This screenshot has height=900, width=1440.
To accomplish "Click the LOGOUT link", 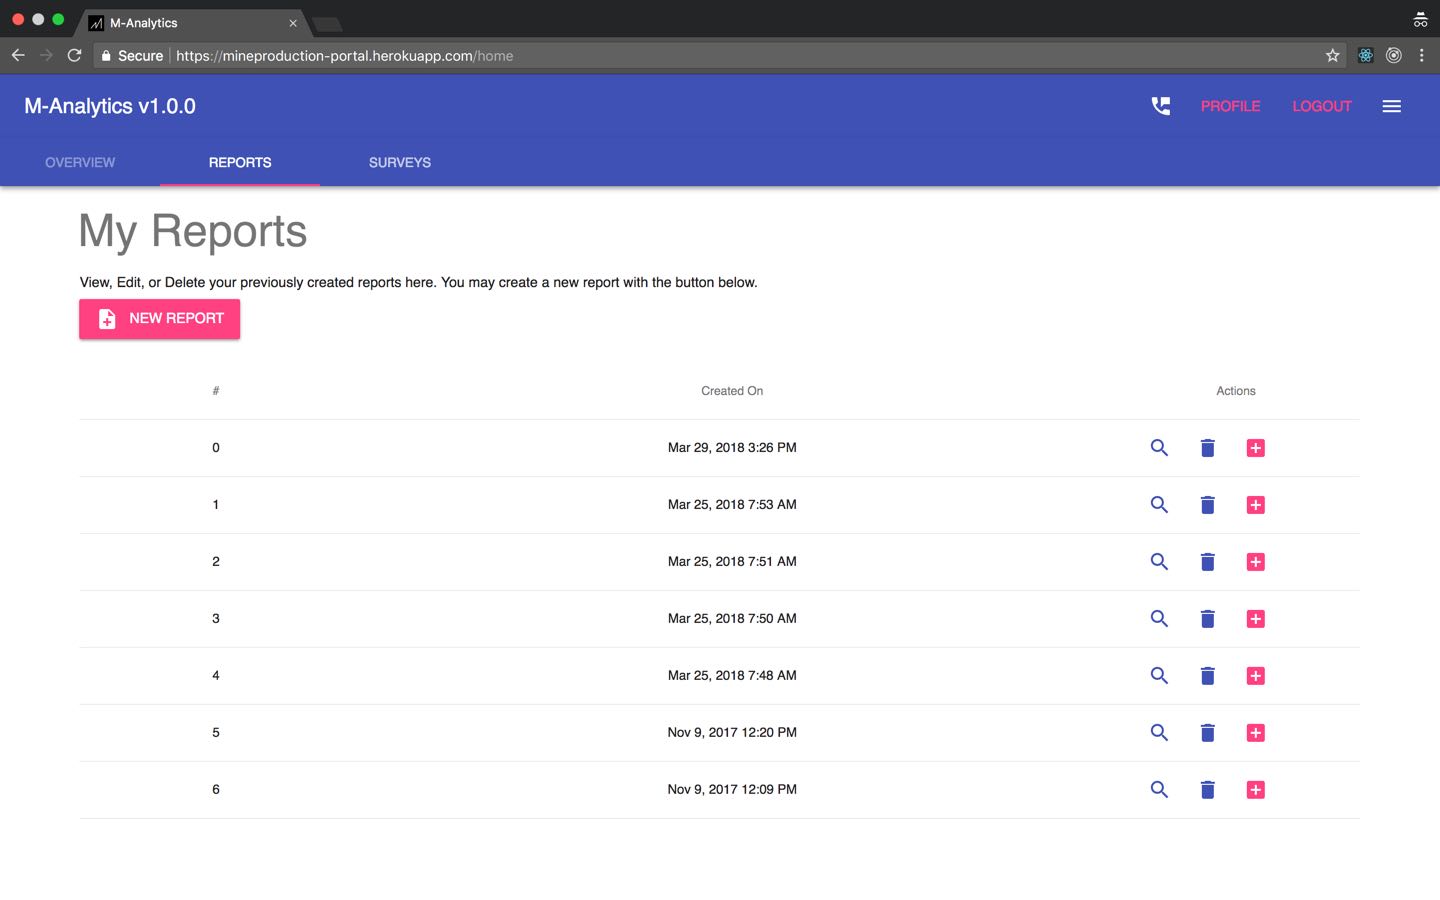I will [x=1322, y=105].
